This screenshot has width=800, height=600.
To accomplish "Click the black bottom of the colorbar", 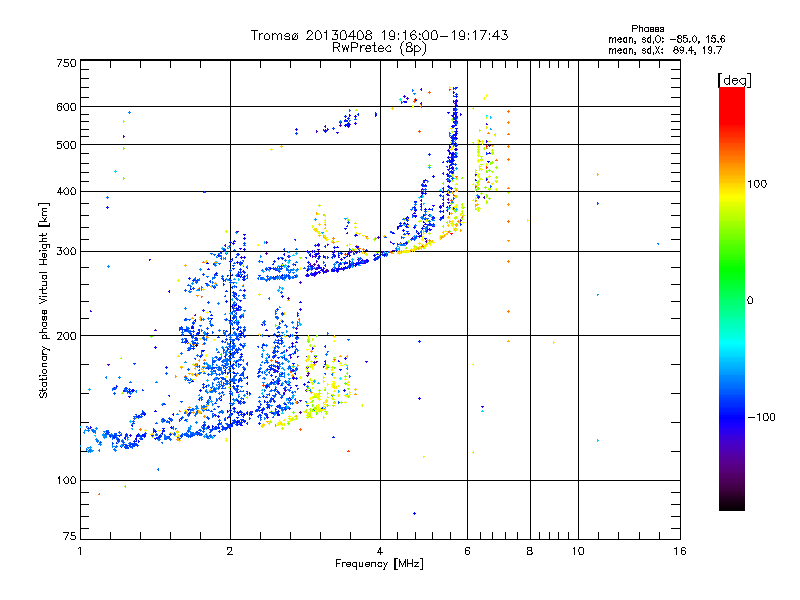I will pos(732,503).
